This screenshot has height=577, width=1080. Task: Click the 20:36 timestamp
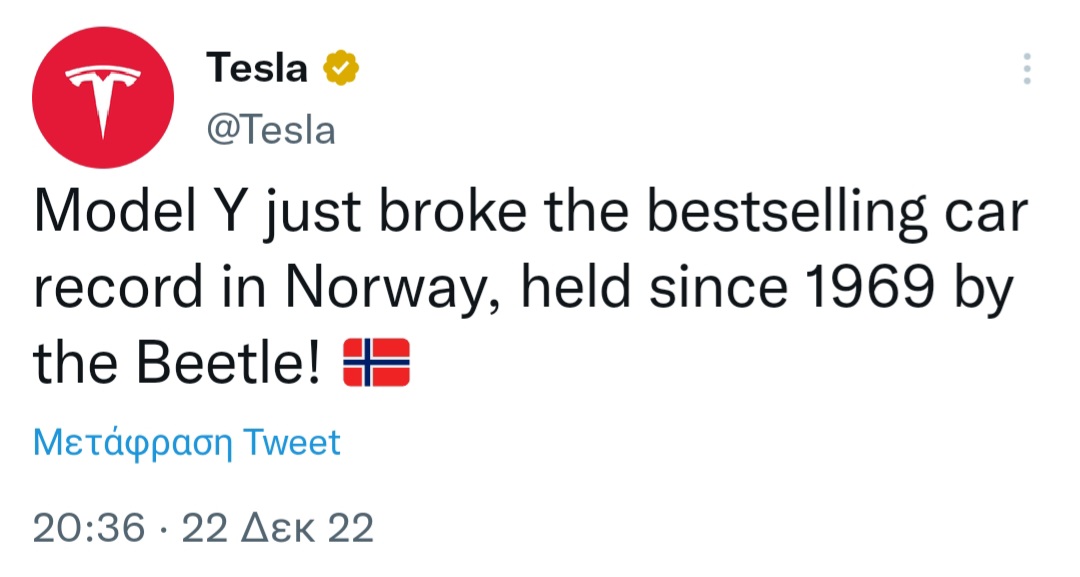(x=89, y=527)
